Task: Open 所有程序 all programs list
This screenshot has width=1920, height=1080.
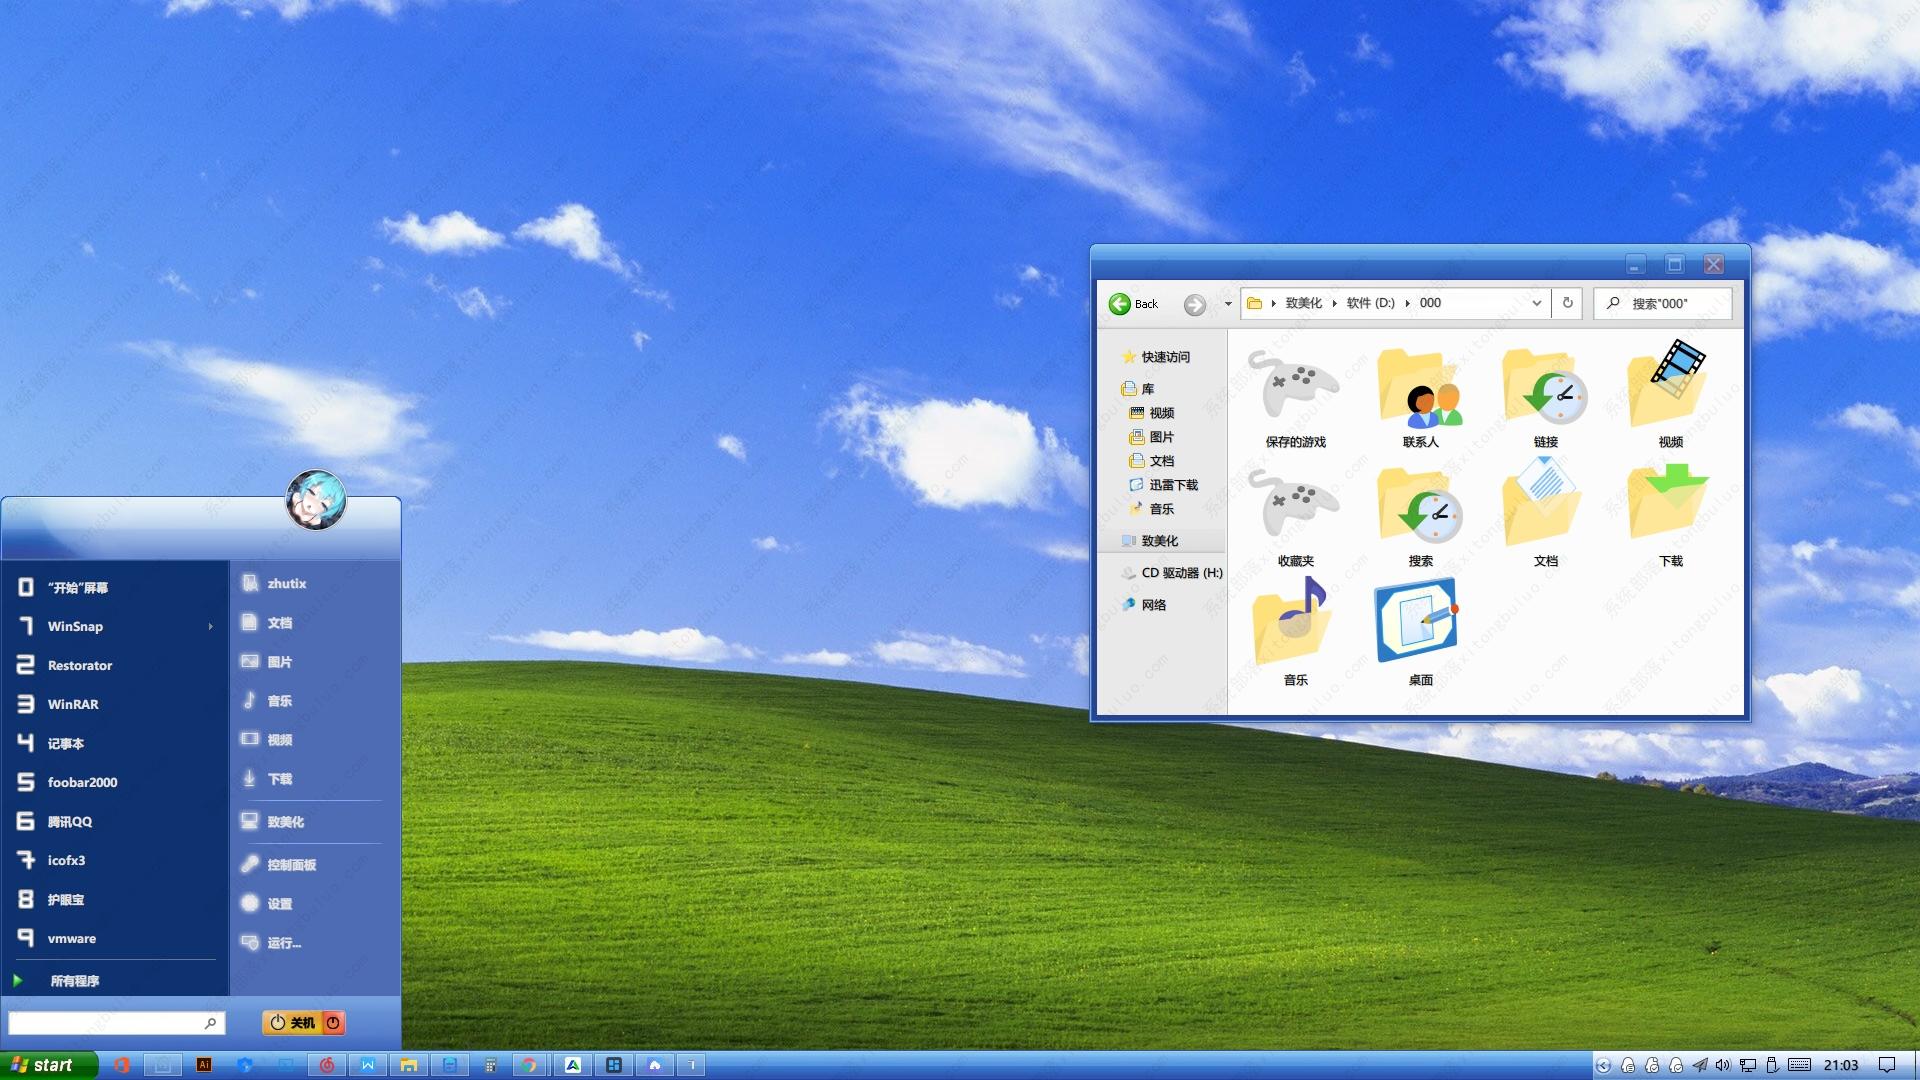Action: pos(75,981)
